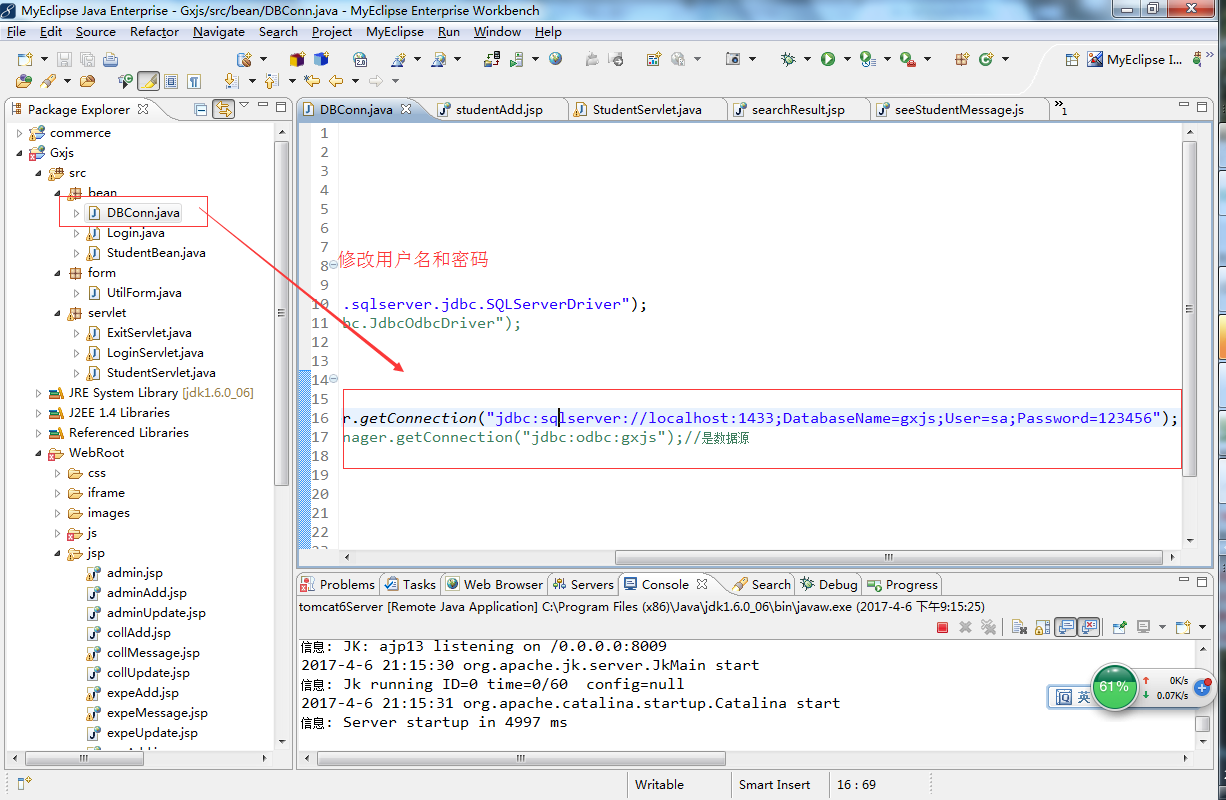Click the Last Edit Location icon
The image size is (1226, 800).
coord(312,81)
